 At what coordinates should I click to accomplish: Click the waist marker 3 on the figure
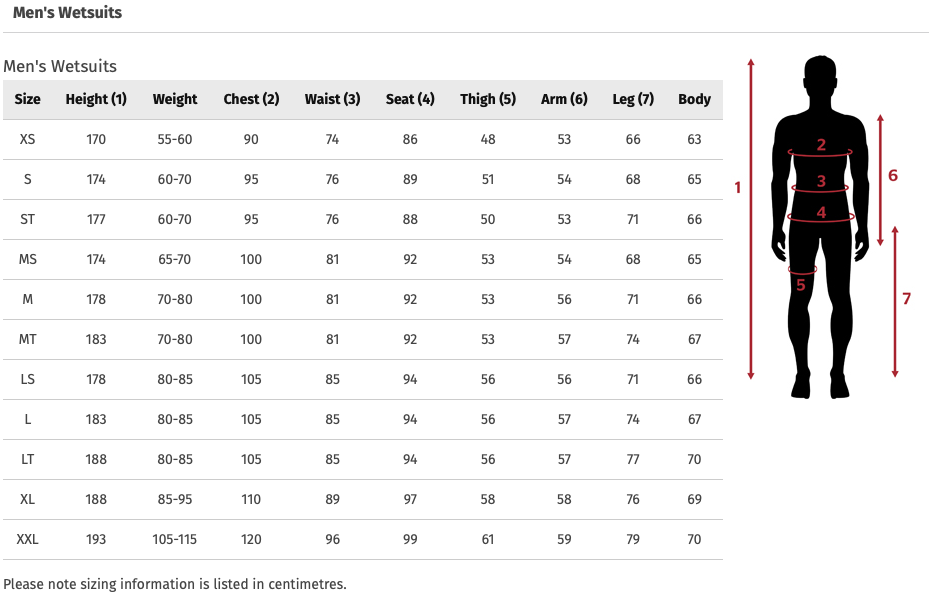[x=821, y=181]
